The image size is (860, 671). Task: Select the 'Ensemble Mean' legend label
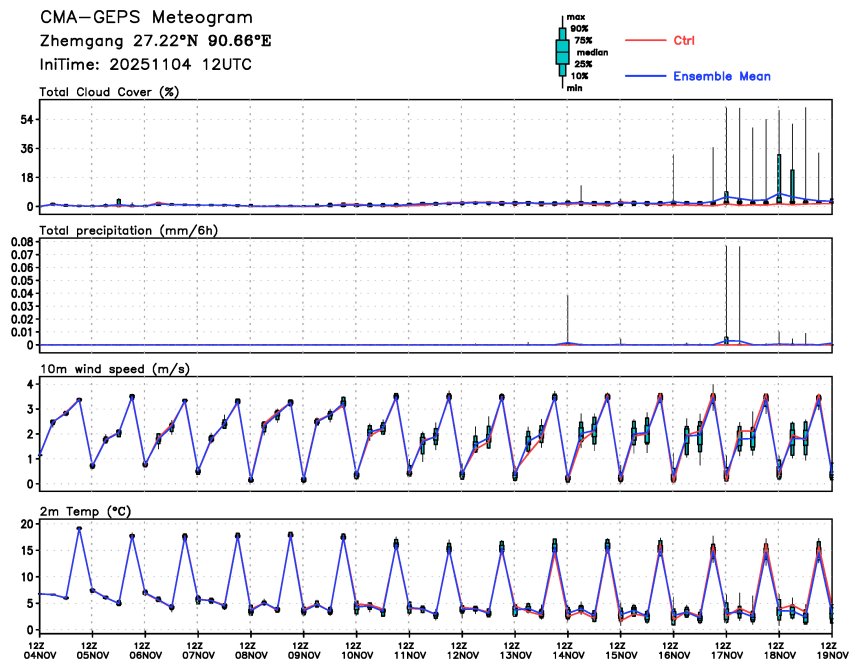click(x=721, y=76)
